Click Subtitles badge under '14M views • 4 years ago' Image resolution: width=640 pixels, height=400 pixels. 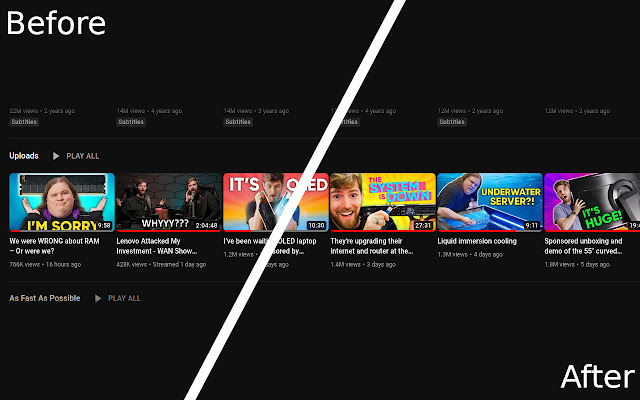coord(131,122)
